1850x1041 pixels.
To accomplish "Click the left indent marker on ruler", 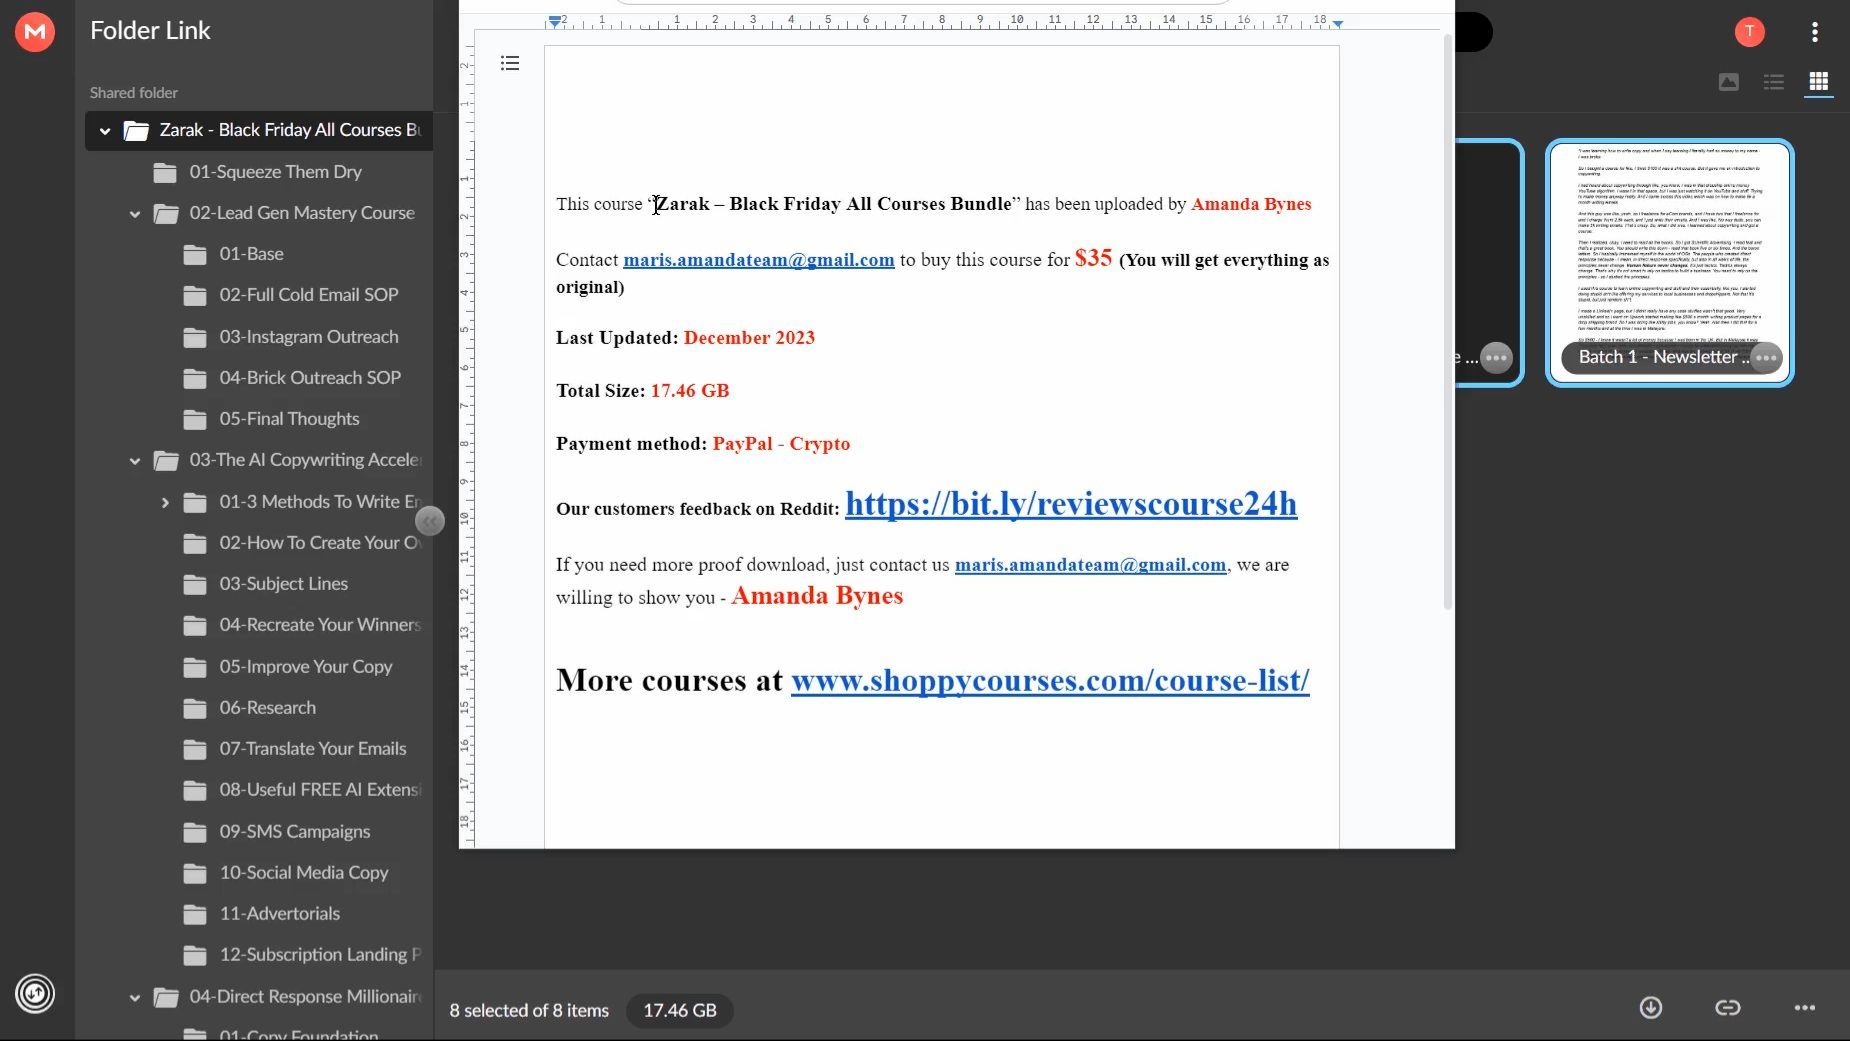I will click(x=555, y=21).
